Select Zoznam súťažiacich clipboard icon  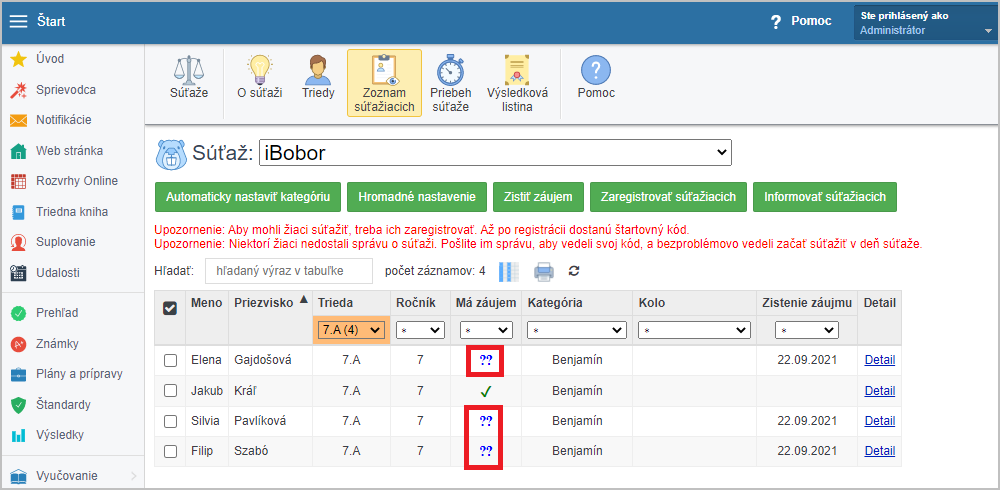point(384,84)
